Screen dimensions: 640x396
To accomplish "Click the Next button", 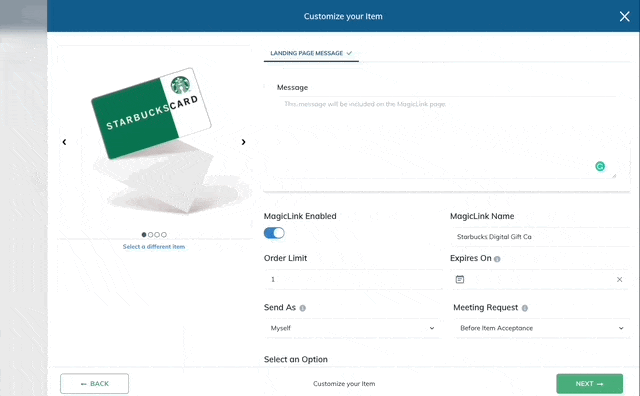I will pyautogui.click(x=589, y=384).
